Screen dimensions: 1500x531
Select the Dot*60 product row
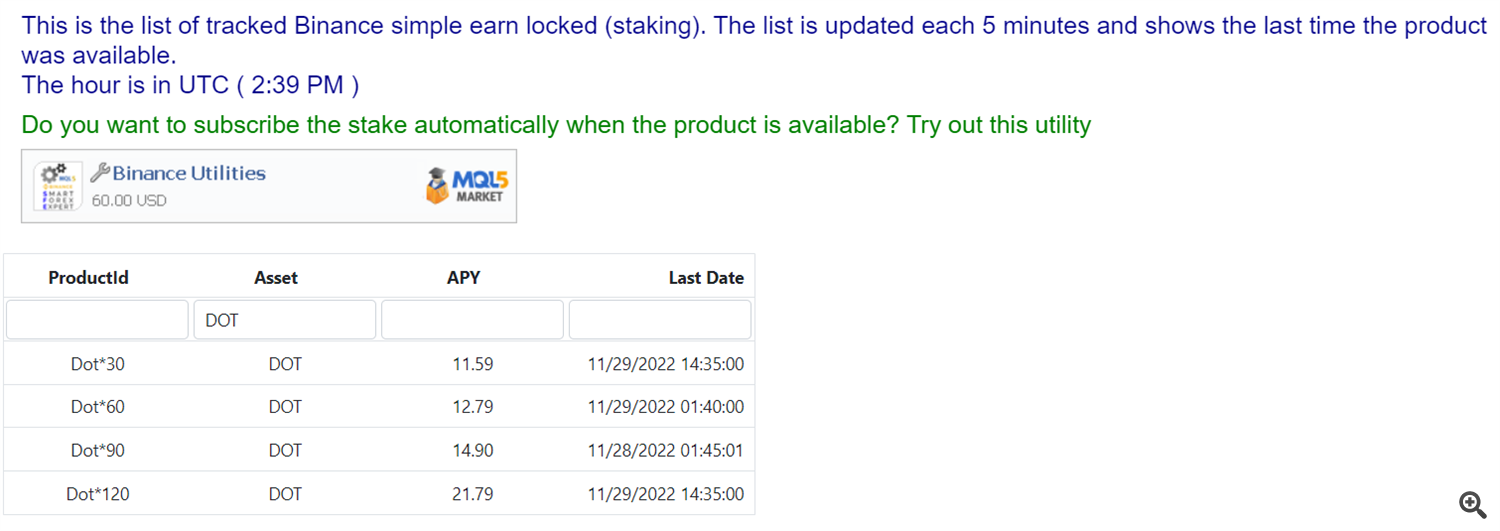click(x=379, y=407)
